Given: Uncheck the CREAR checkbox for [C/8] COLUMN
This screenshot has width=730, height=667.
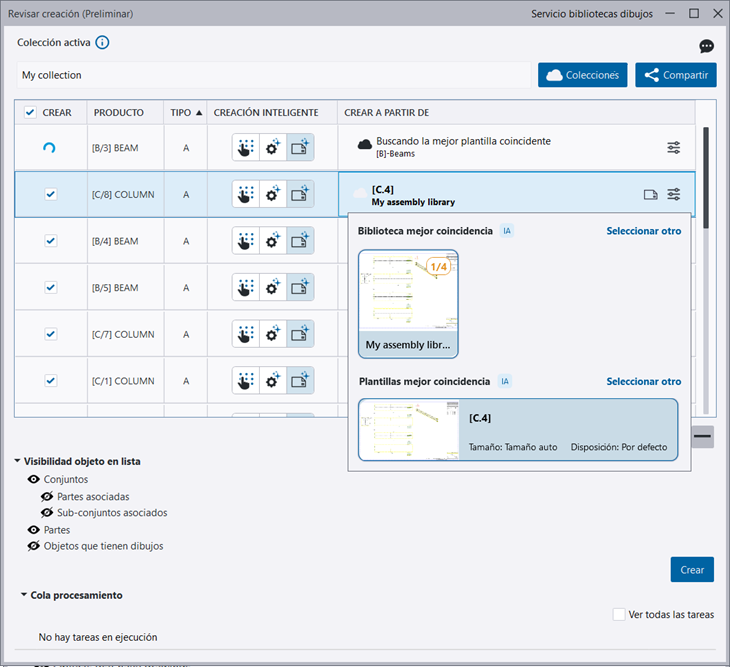Looking at the screenshot, I should (x=51, y=195).
